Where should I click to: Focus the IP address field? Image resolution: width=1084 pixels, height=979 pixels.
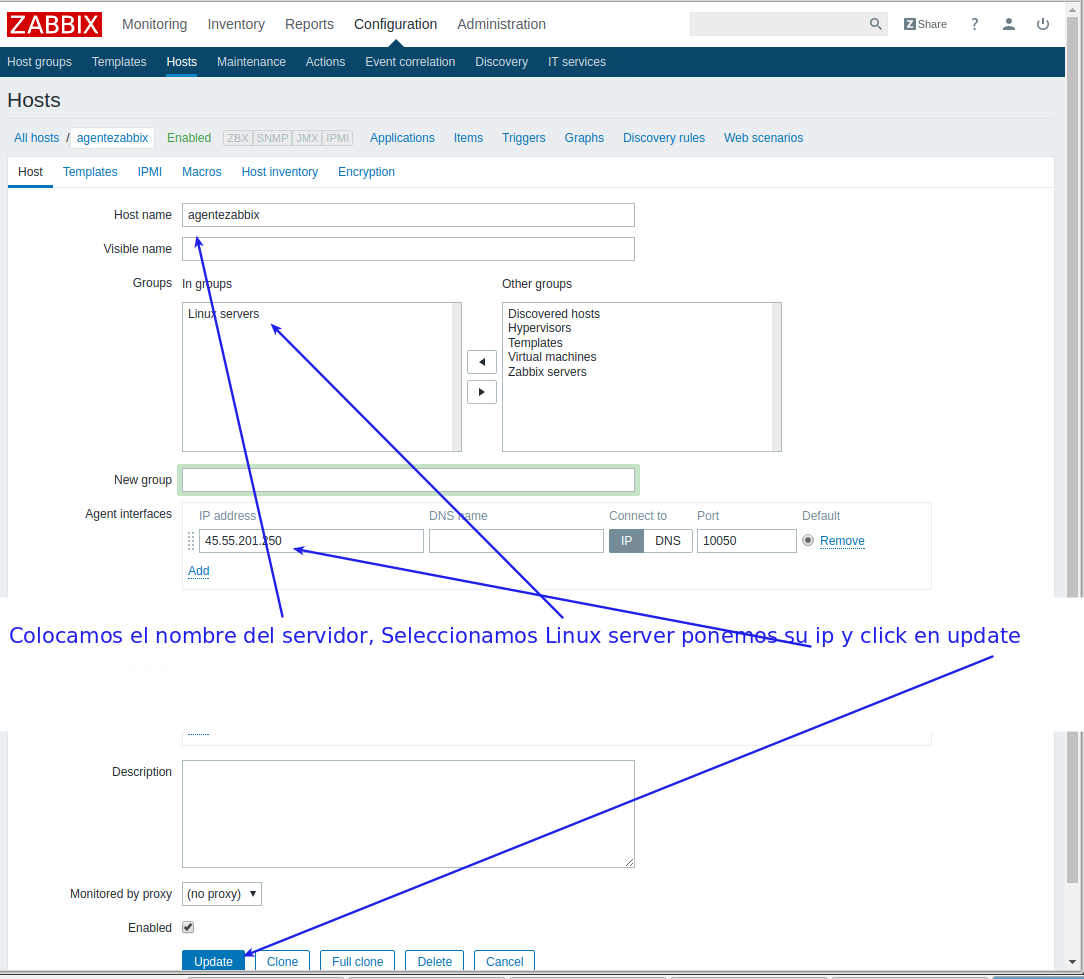pos(311,541)
